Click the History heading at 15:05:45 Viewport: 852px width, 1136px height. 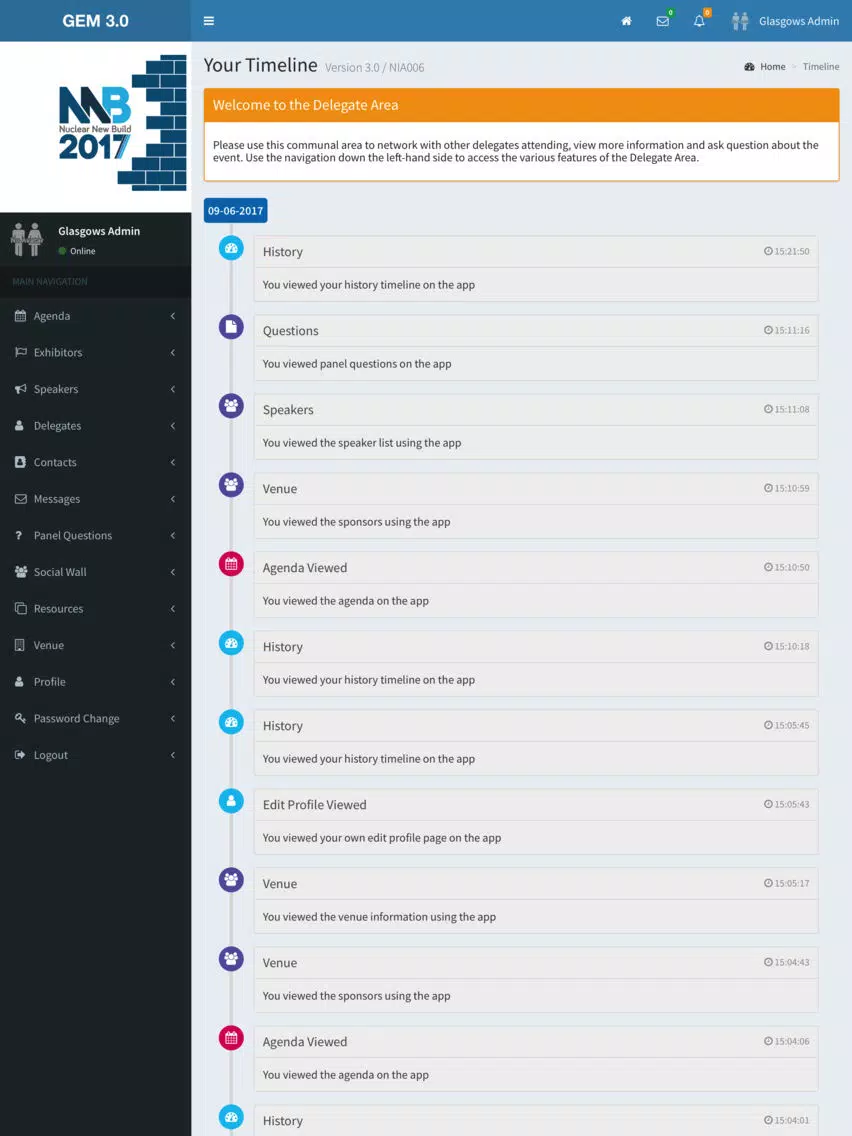(283, 726)
